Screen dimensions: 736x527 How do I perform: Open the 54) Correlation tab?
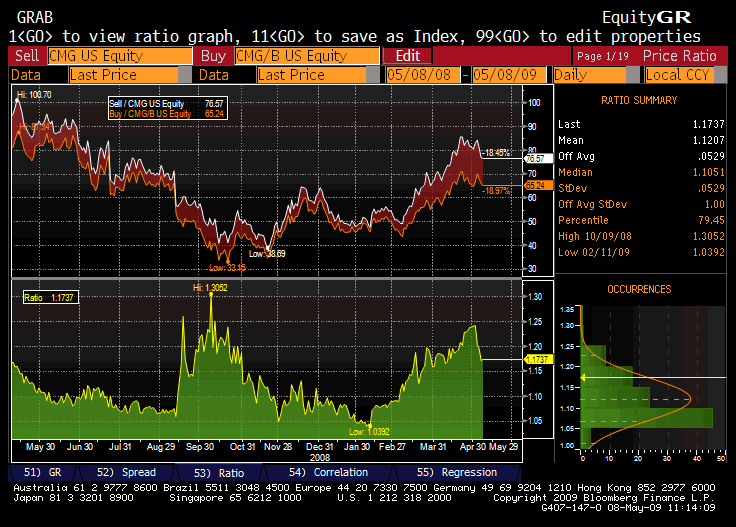(328, 472)
